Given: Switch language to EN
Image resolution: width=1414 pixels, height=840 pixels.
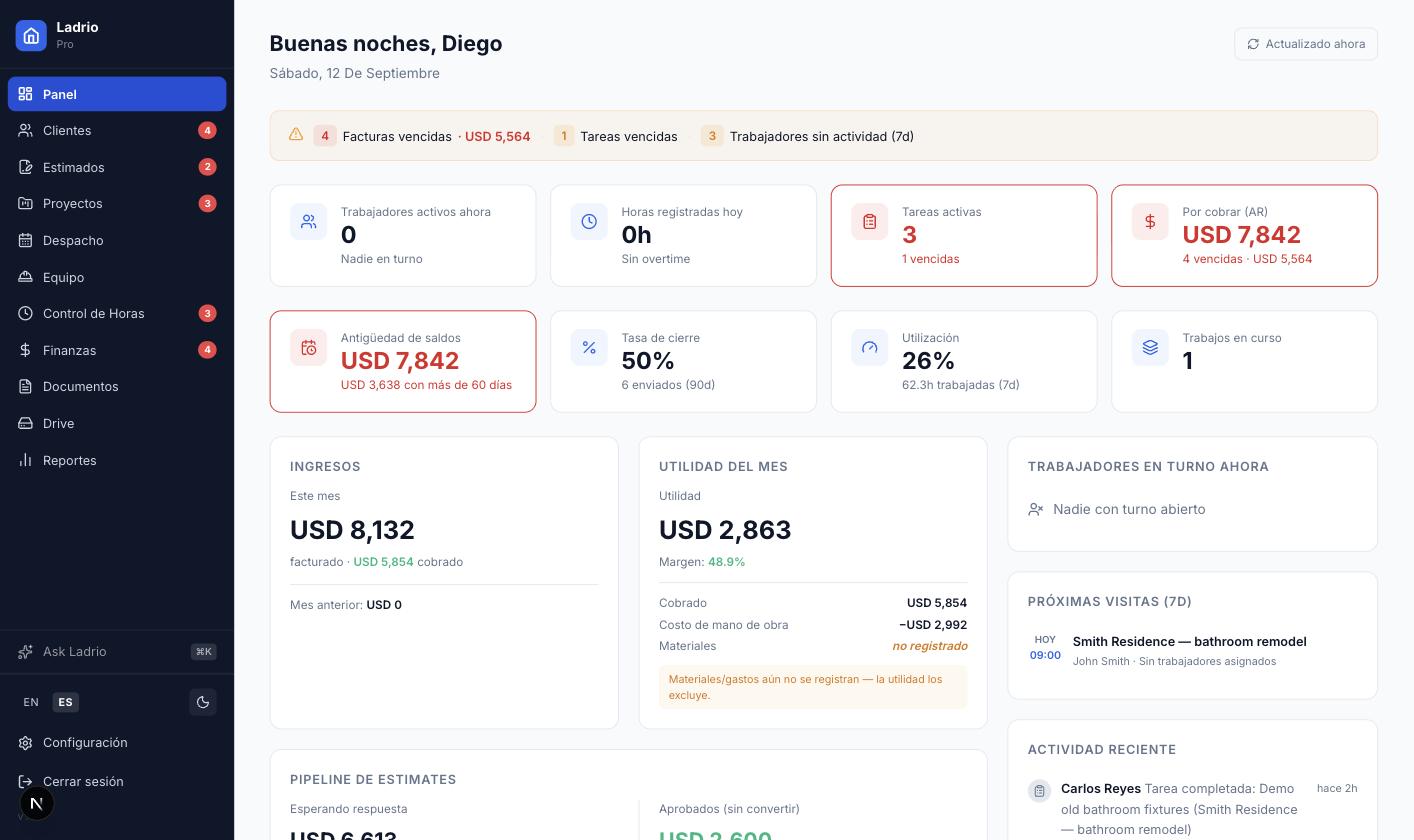Looking at the screenshot, I should click(x=31, y=702).
